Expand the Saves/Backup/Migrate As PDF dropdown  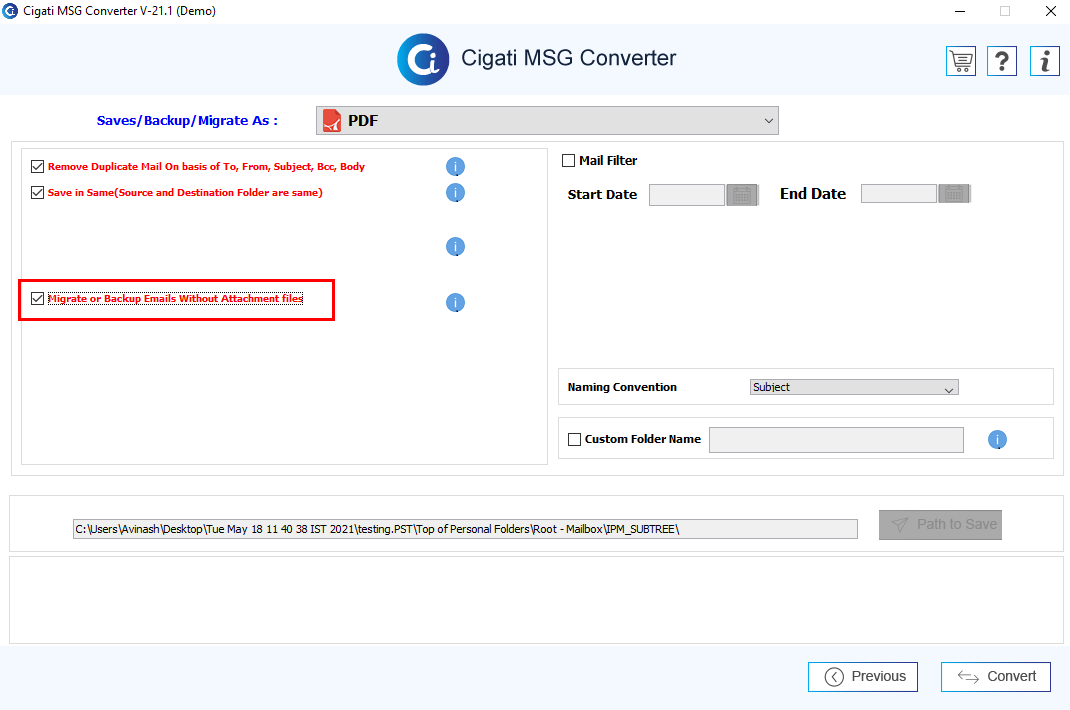point(547,121)
